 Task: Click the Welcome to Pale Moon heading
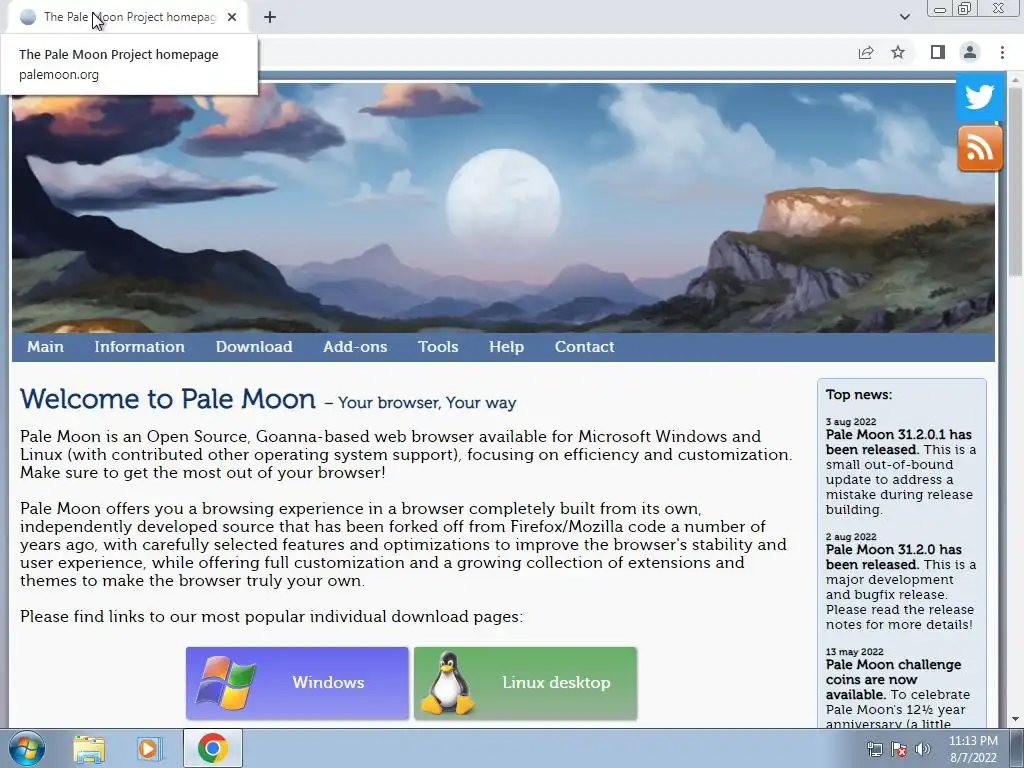click(168, 399)
